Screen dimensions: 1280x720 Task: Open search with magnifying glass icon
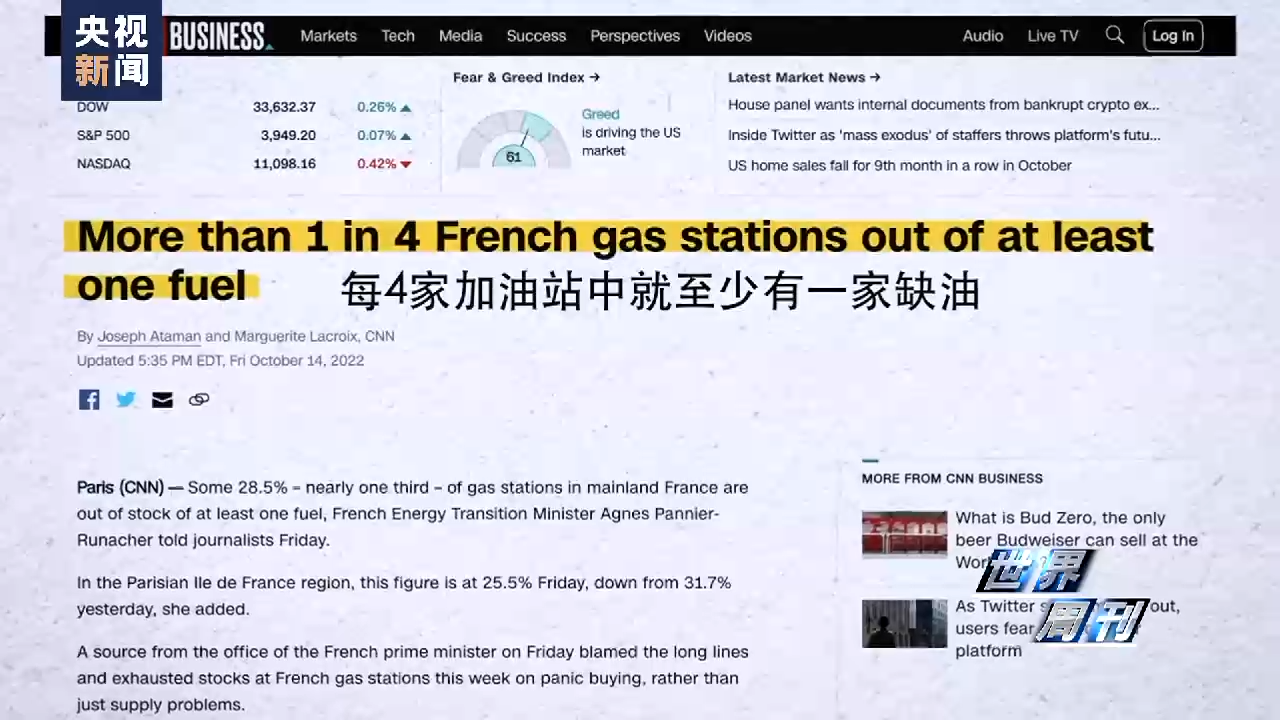[1114, 35]
